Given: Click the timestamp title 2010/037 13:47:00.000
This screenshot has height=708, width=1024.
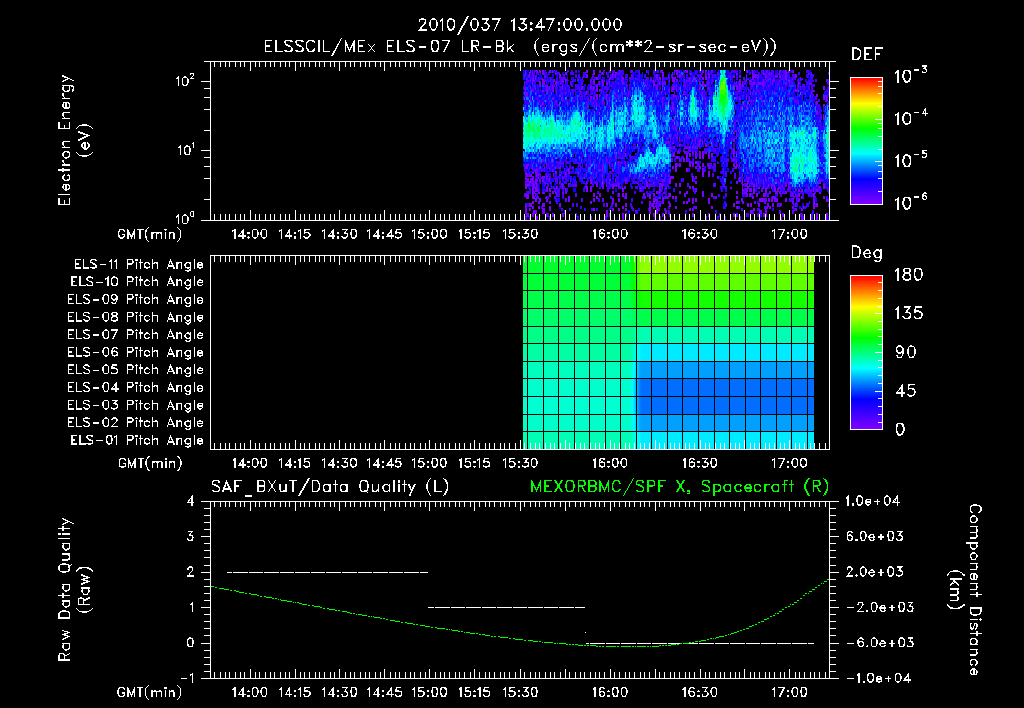Looking at the screenshot, I should [x=520, y=25].
